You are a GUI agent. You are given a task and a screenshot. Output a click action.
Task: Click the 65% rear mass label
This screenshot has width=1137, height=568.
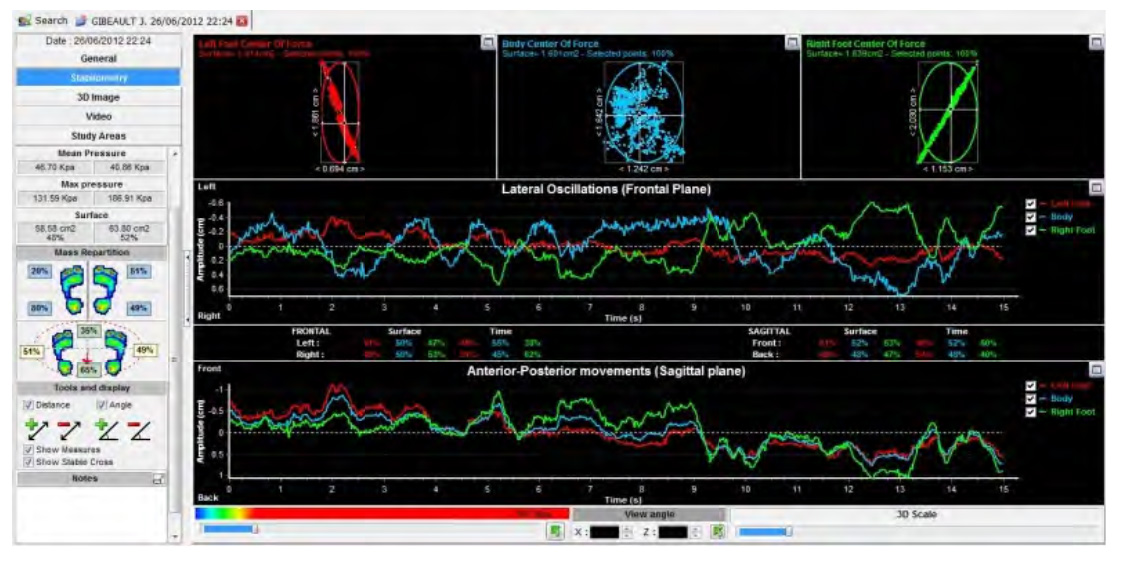pos(88,371)
